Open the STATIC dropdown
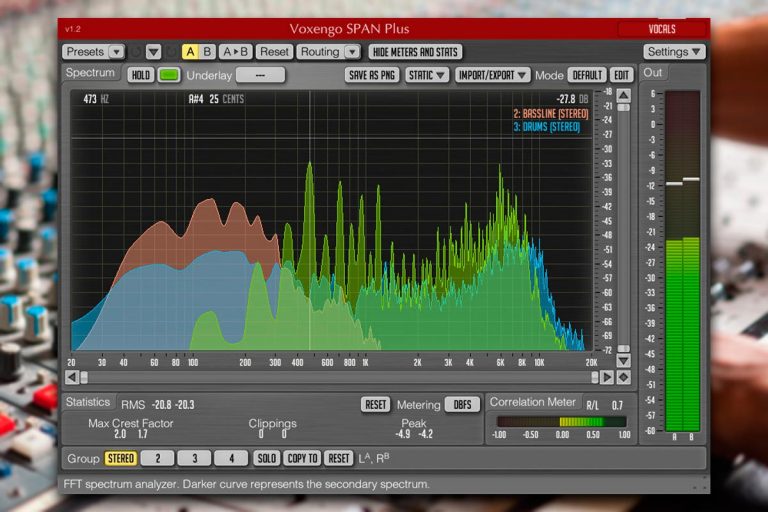 427,75
